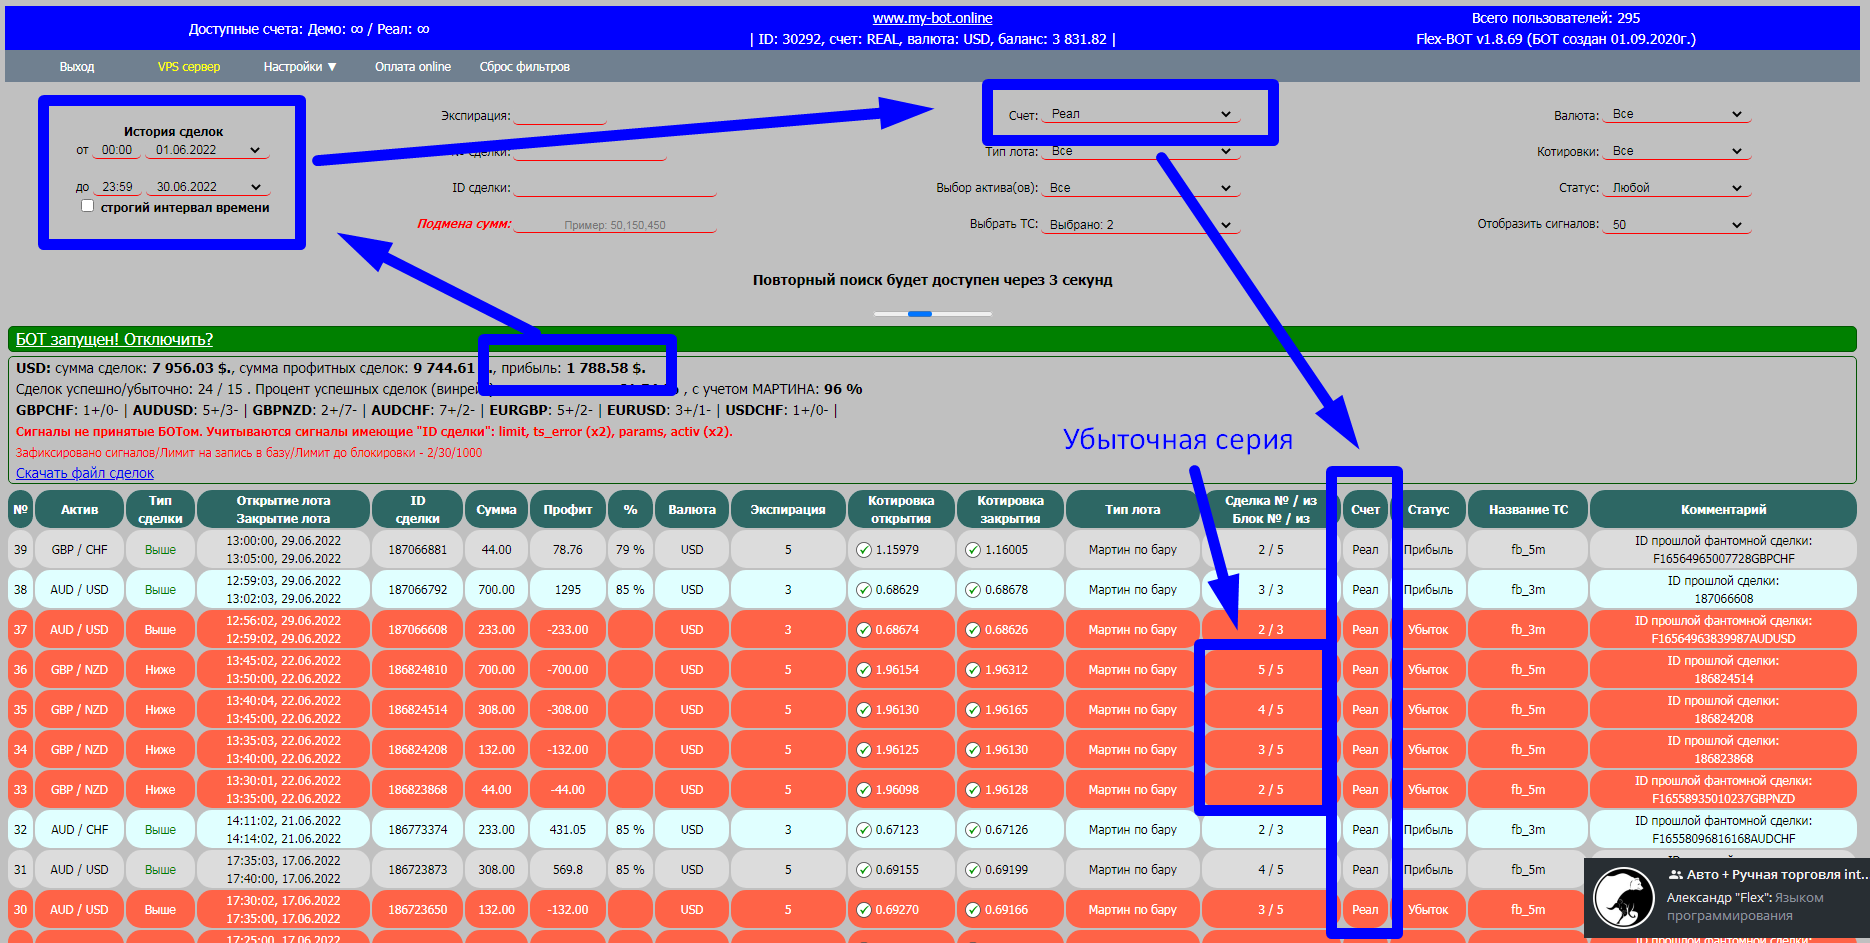
Task: Click the Статус column header
Action: coord(1428,509)
